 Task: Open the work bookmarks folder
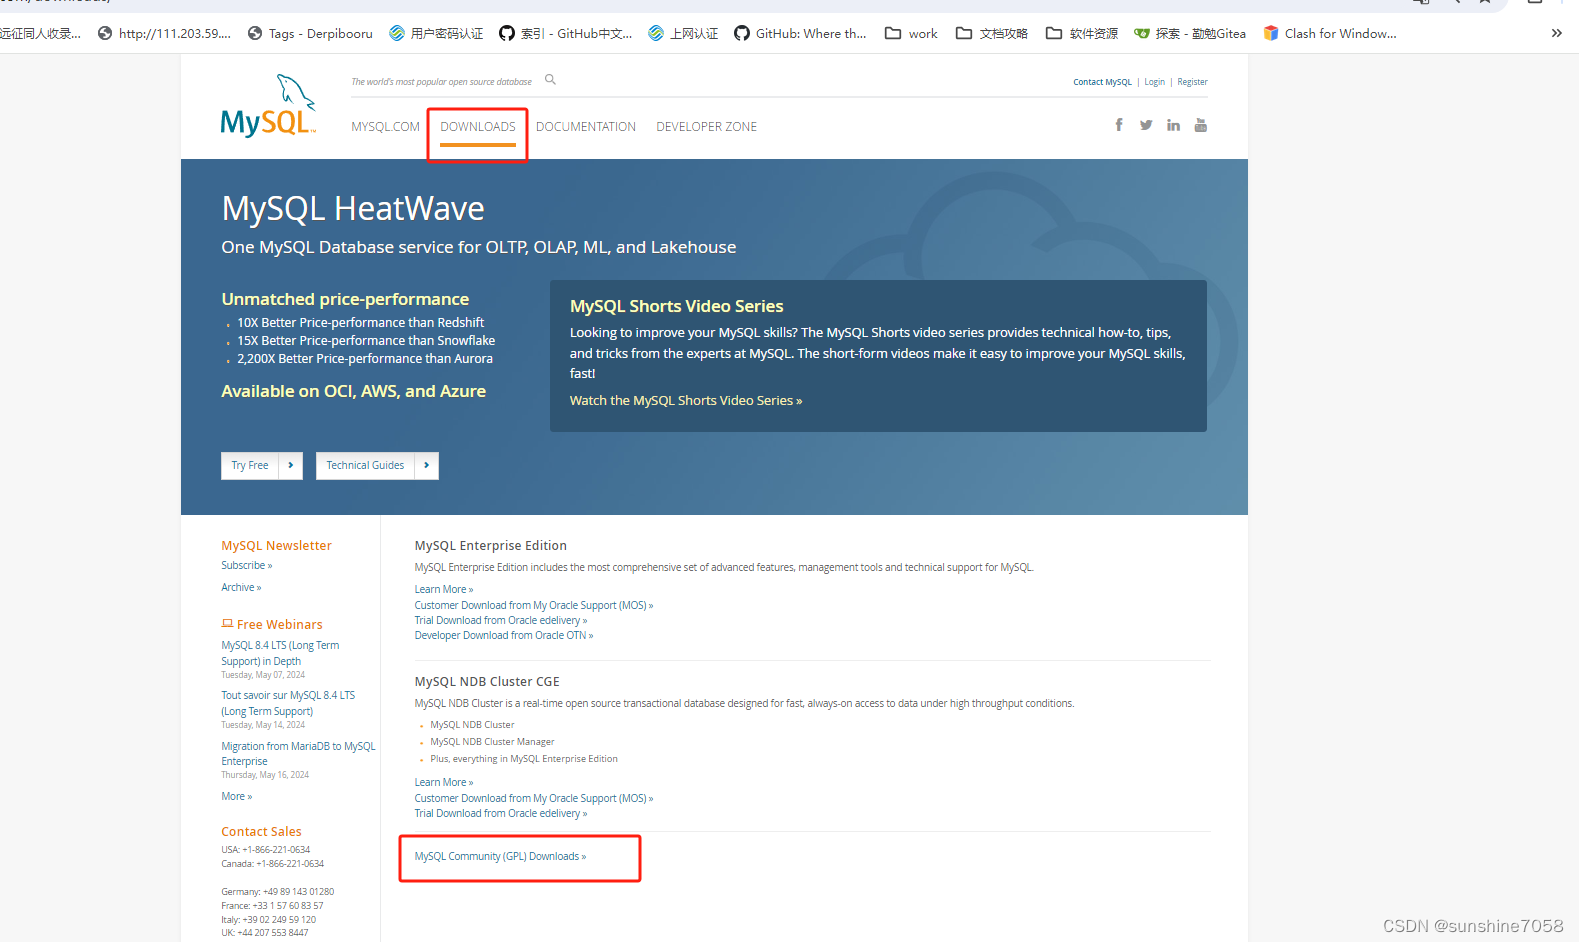[x=911, y=33]
